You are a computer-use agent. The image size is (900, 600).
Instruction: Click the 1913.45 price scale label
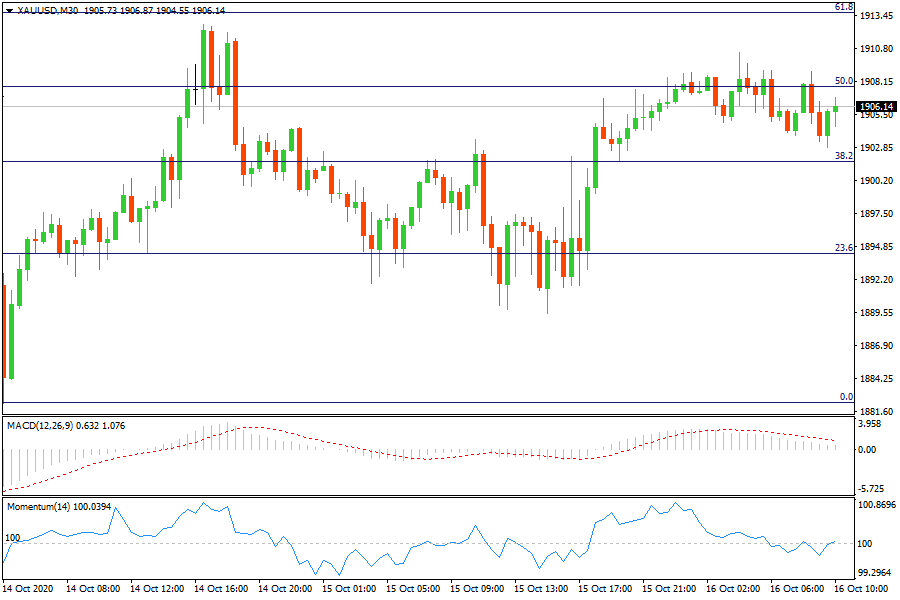click(x=876, y=16)
